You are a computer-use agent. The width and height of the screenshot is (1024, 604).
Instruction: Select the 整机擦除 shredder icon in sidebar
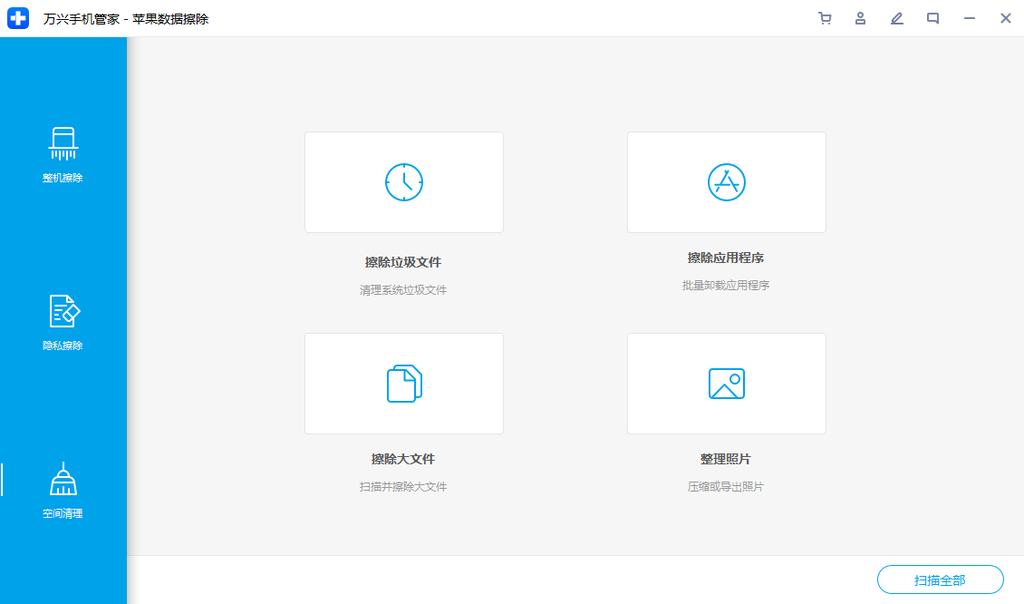click(x=63, y=142)
